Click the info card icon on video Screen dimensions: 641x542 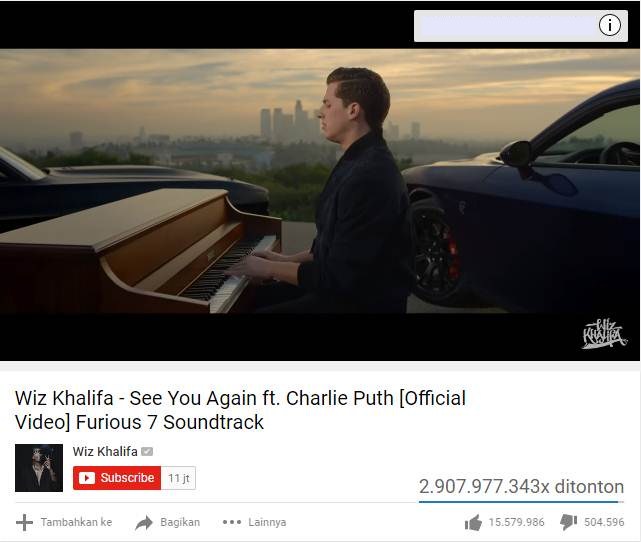pyautogui.click(x=610, y=26)
